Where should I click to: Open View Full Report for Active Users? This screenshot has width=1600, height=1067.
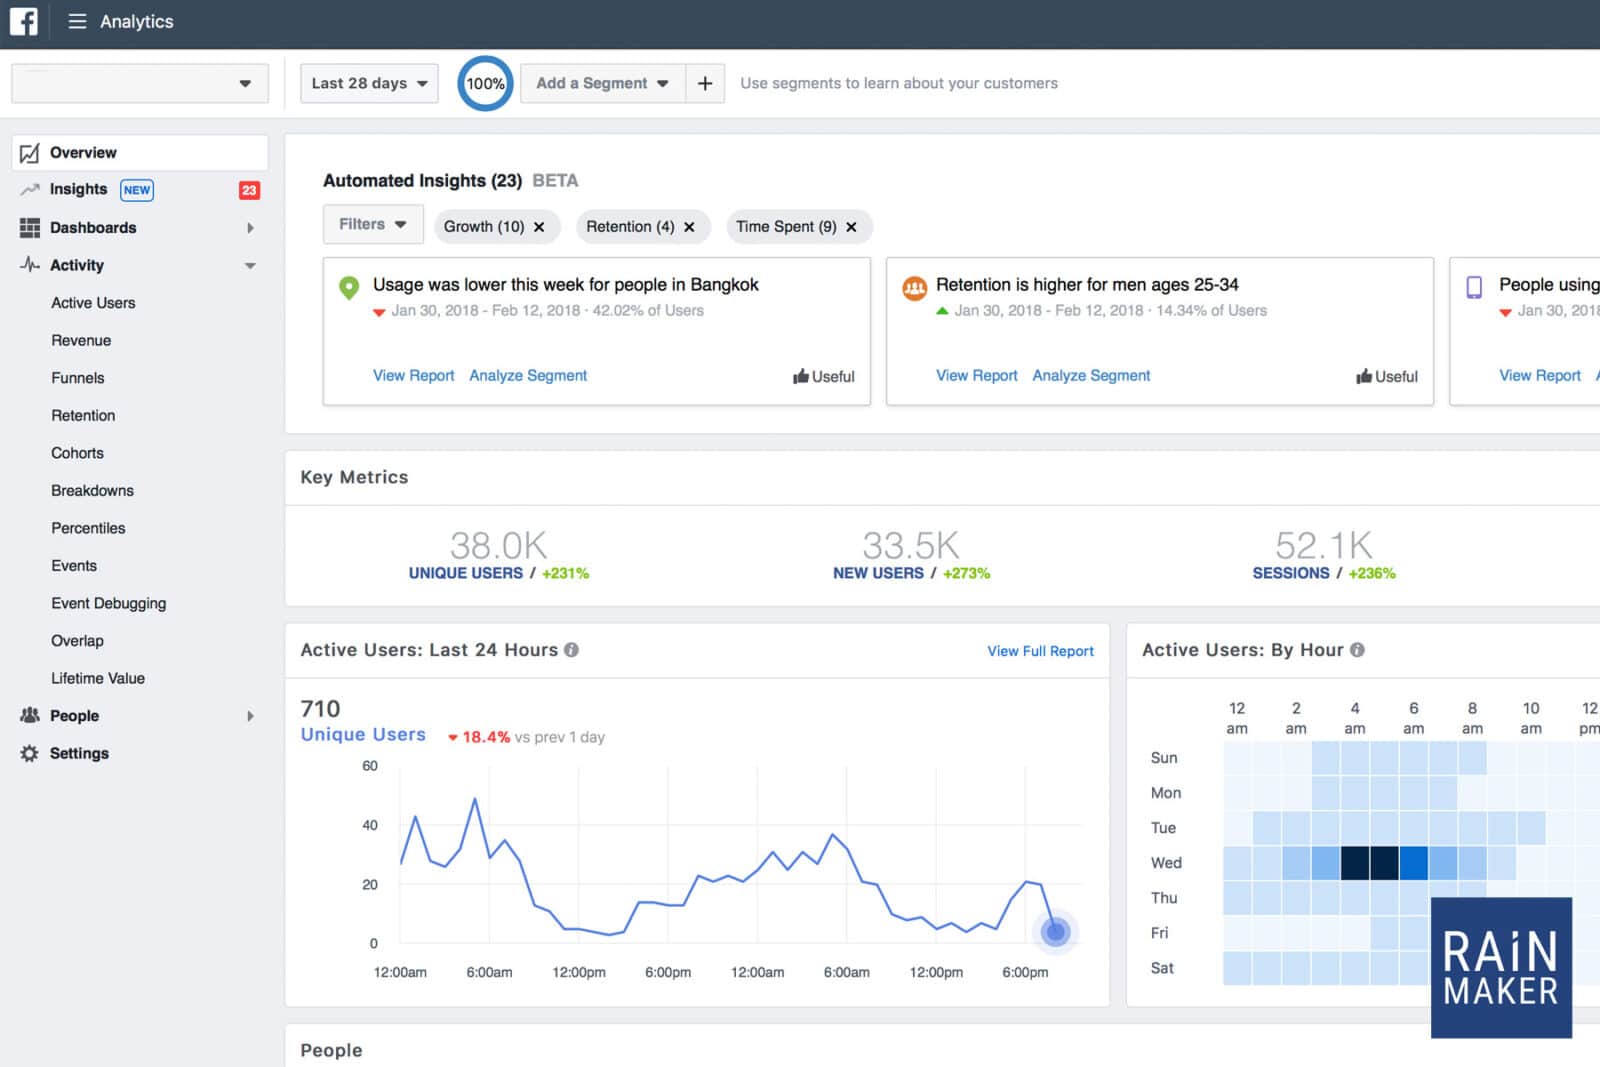click(x=1040, y=651)
